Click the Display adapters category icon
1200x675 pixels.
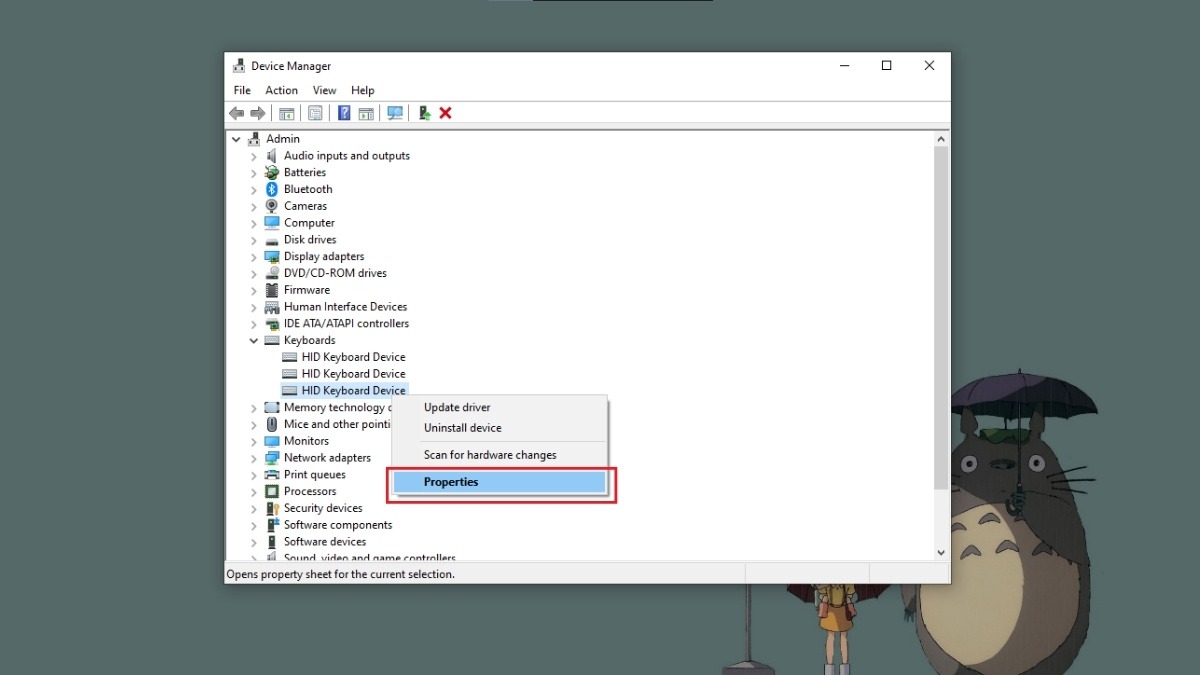pos(271,257)
